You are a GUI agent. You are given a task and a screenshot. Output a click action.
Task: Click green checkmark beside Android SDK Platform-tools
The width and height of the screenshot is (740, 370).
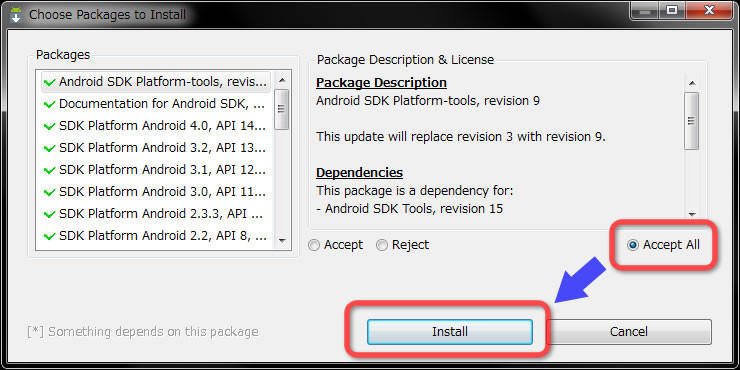click(49, 83)
